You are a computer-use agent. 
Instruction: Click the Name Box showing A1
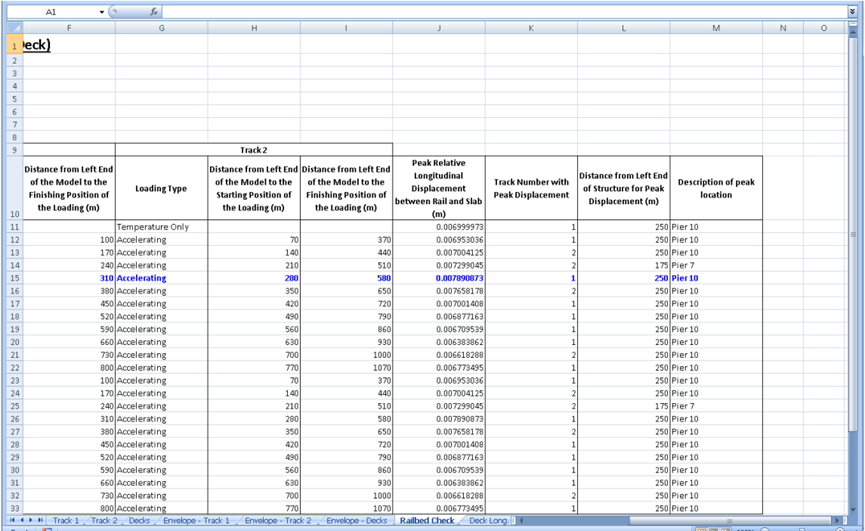click(50, 12)
